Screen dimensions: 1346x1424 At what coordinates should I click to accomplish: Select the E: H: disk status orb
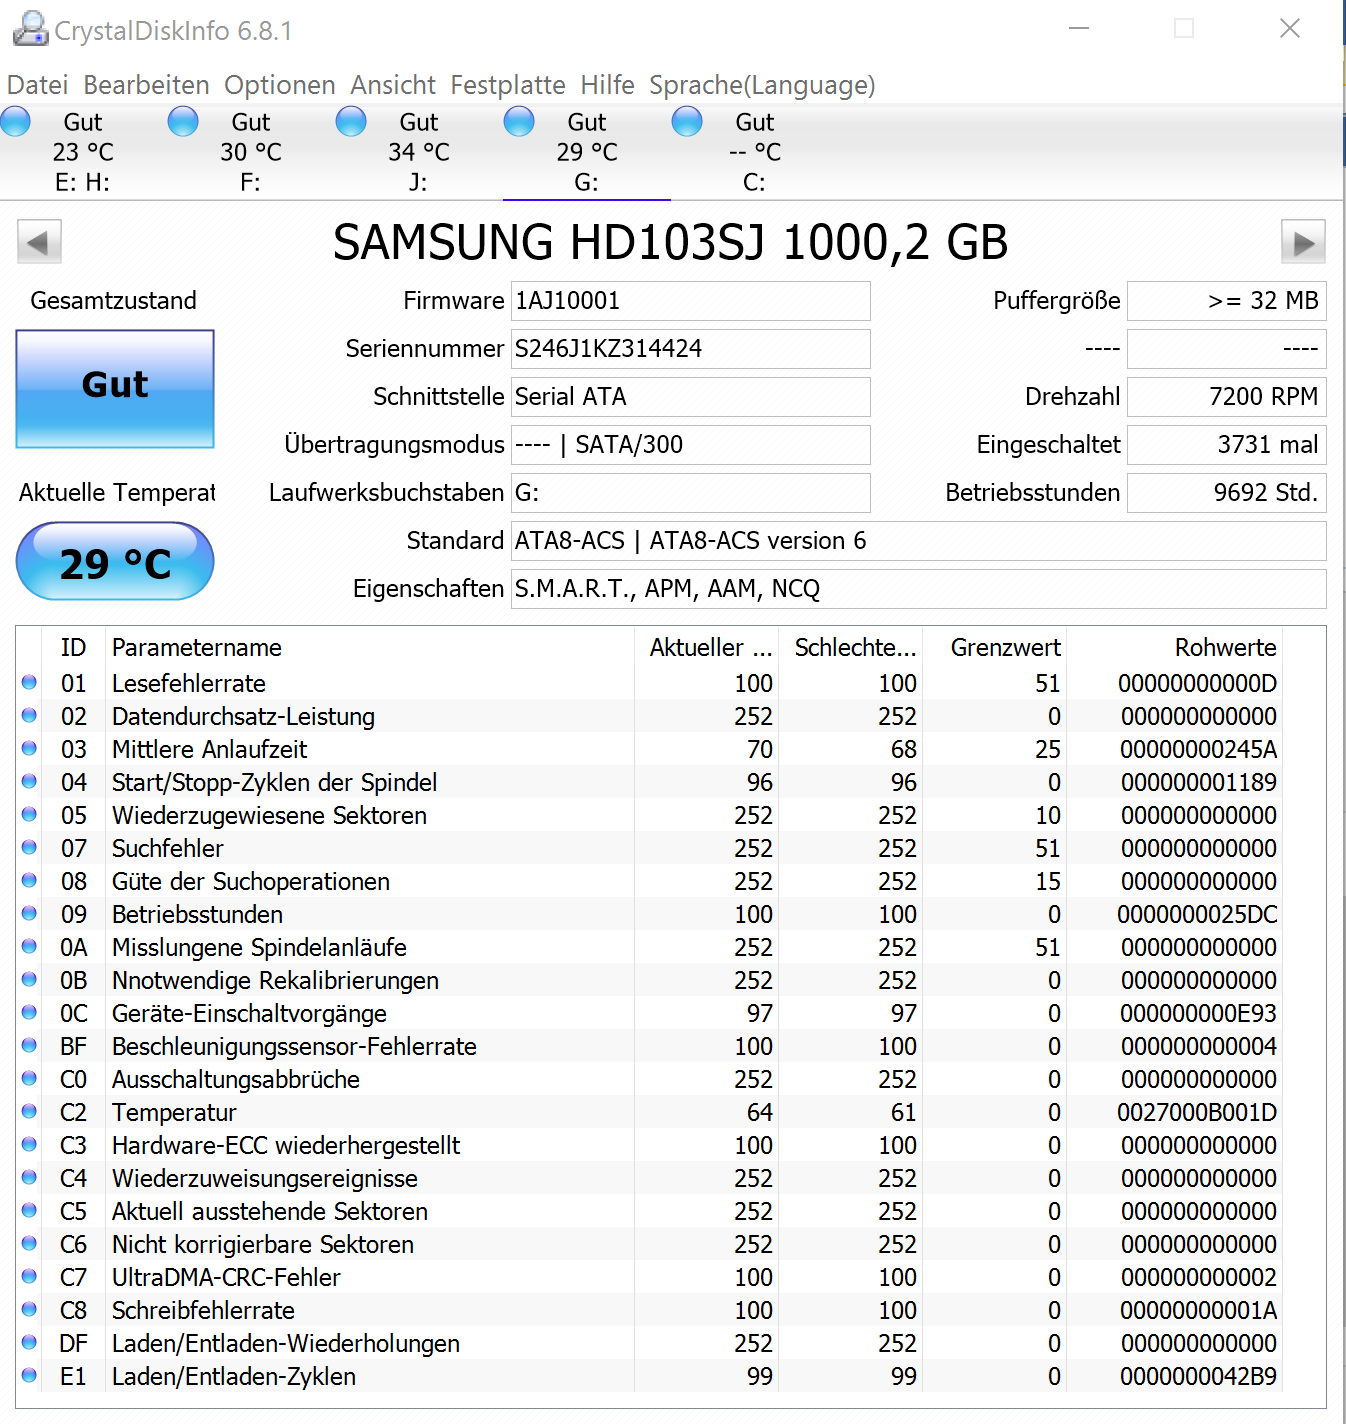pyautogui.click(x=15, y=122)
